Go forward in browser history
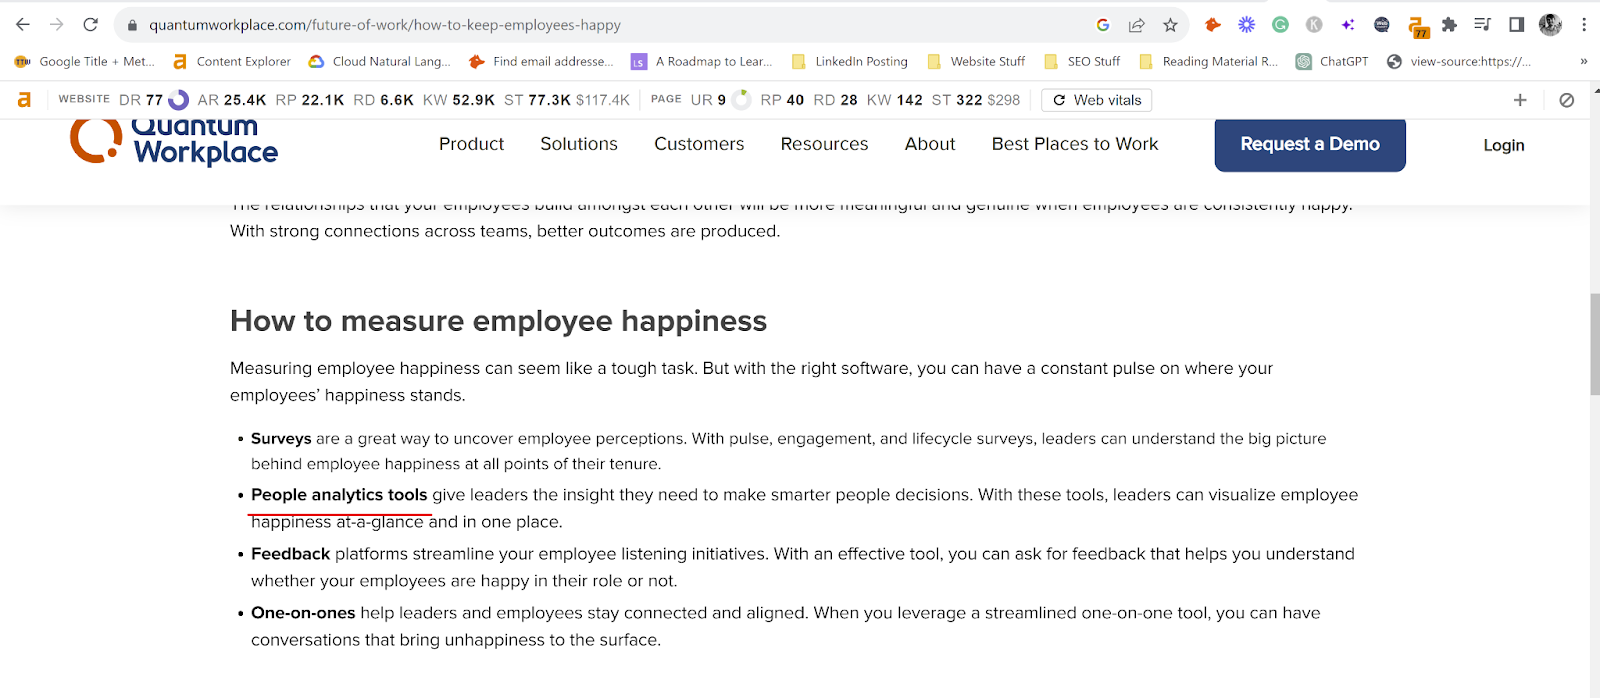Viewport: 1600px width, 698px height. 57,25
